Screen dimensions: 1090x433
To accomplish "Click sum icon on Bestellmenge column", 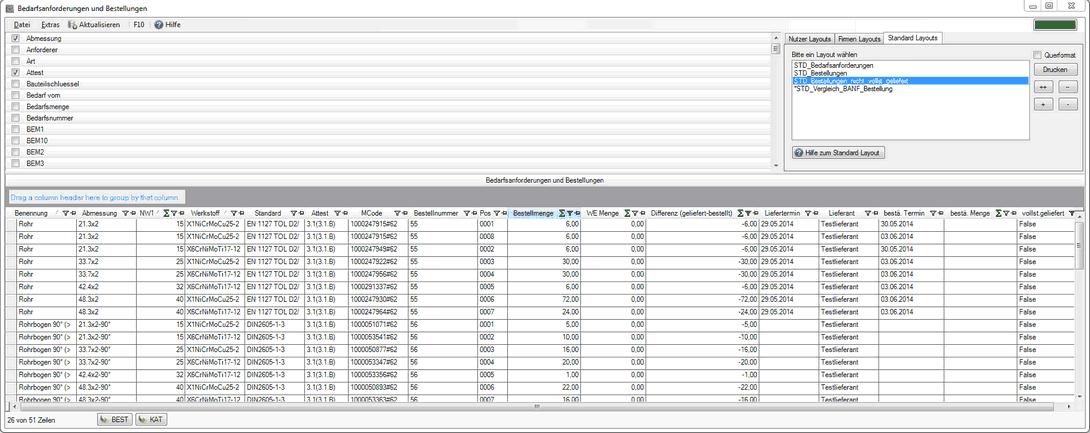I will pyautogui.click(x=562, y=213).
